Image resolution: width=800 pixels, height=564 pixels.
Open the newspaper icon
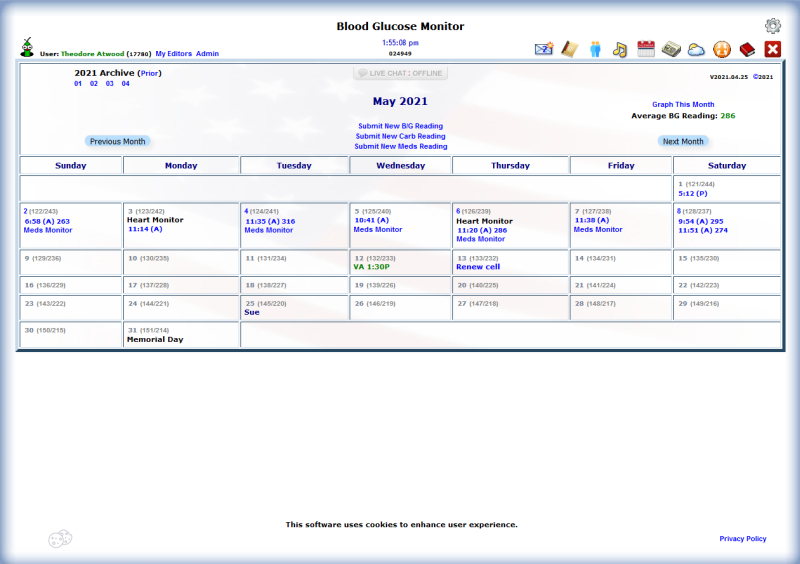tap(671, 49)
